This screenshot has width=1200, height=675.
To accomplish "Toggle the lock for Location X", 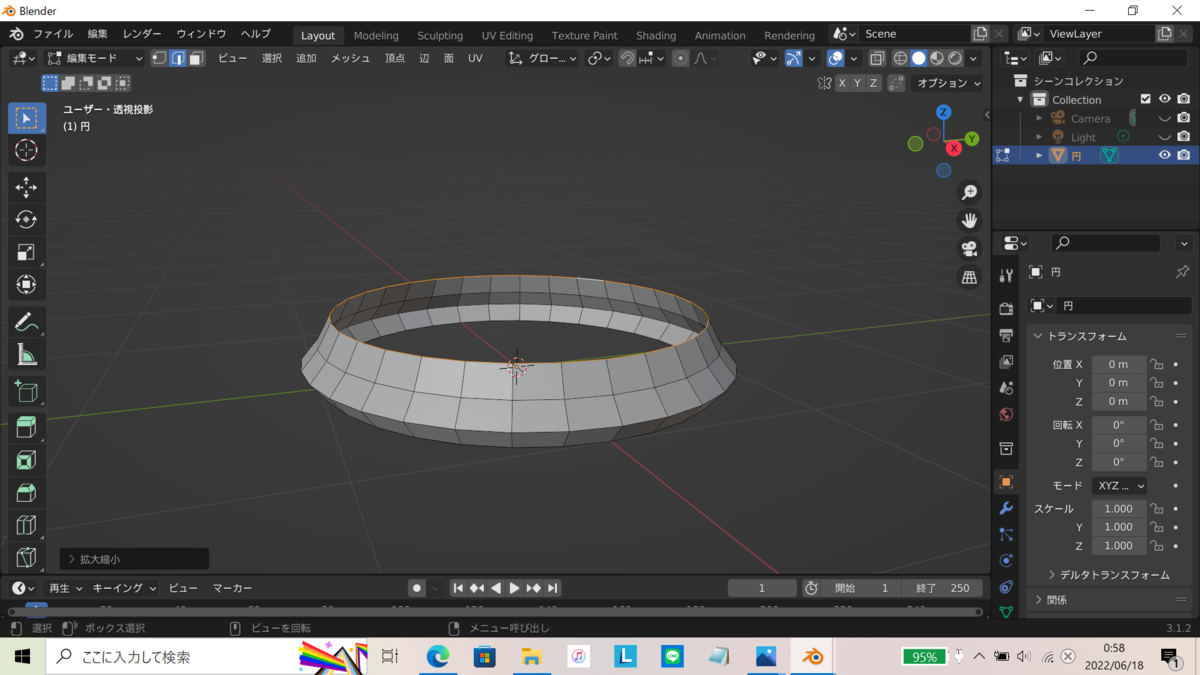I will (x=1157, y=365).
